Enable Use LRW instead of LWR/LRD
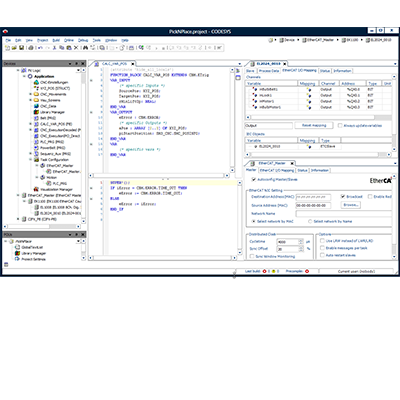 pyautogui.click(x=322, y=241)
